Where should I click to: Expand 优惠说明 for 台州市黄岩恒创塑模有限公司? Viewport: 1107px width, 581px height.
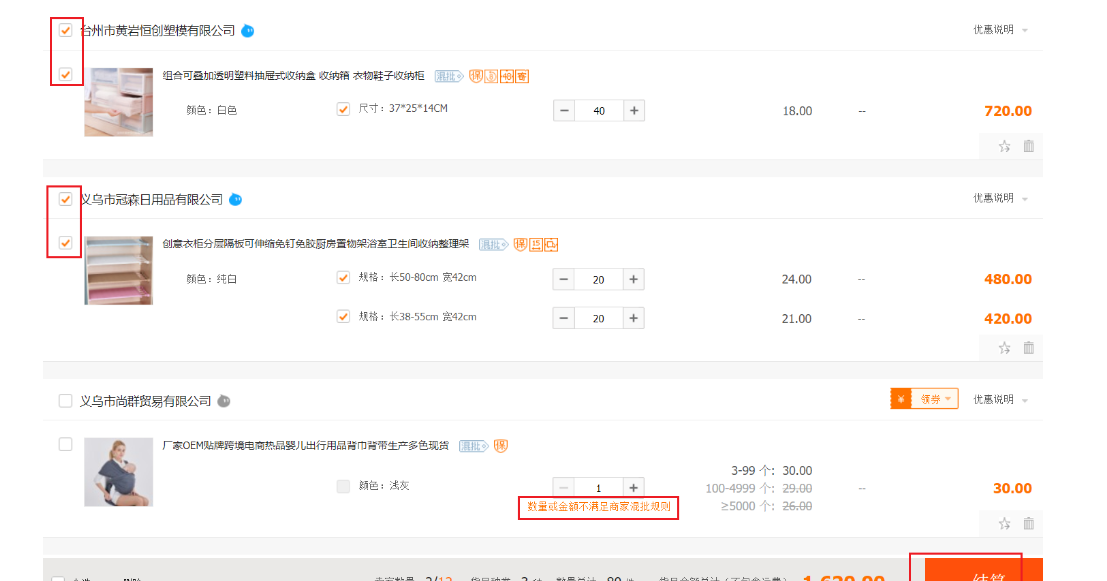pyautogui.click(x=1000, y=30)
